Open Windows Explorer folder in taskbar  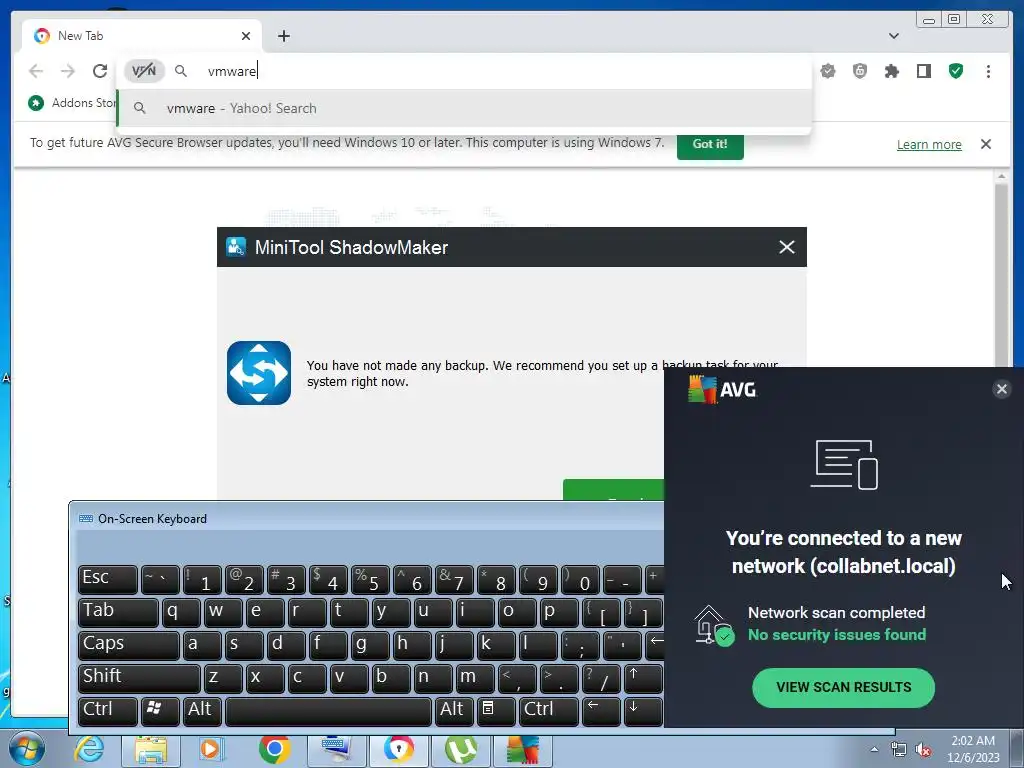[x=151, y=749]
